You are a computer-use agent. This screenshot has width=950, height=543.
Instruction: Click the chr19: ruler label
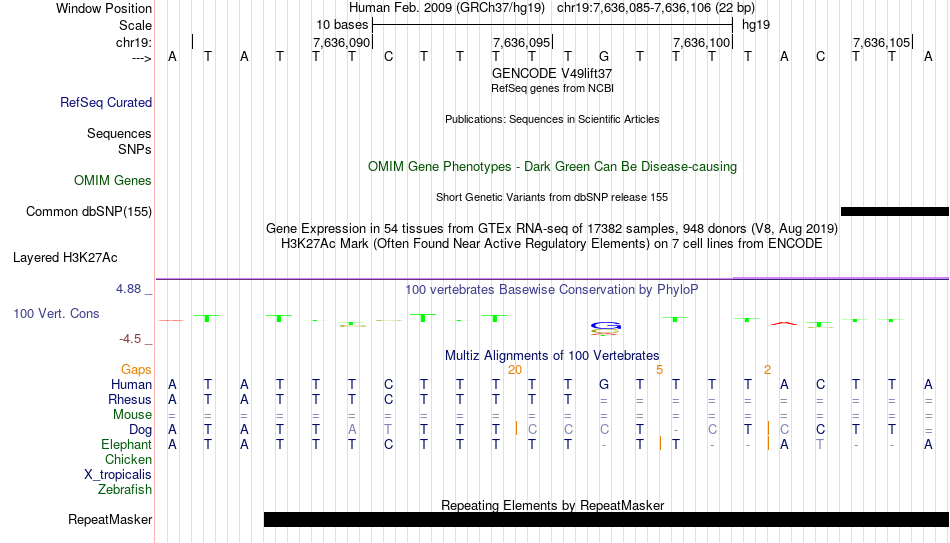click(134, 42)
